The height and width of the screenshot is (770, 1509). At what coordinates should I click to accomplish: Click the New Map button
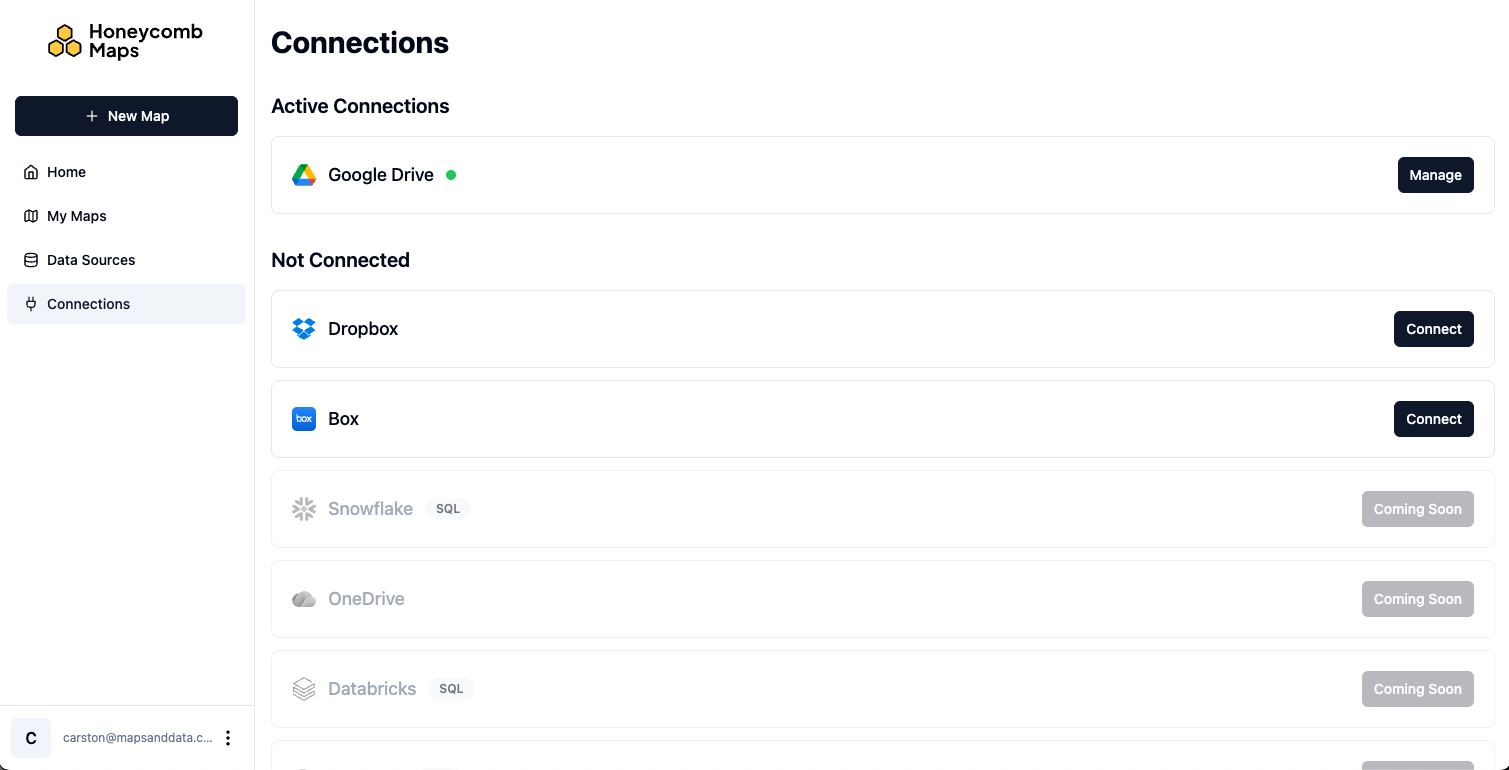click(x=126, y=116)
